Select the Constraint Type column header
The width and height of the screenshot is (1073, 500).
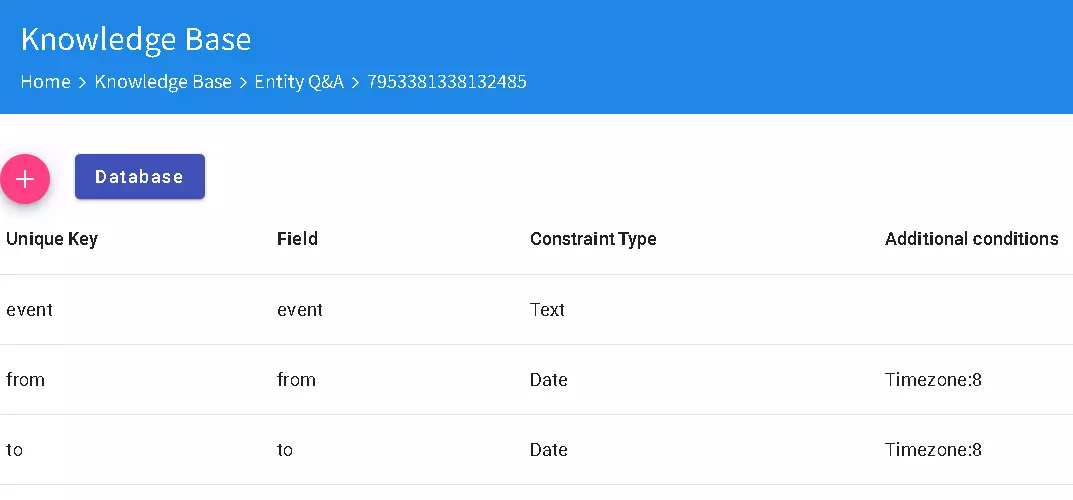(x=593, y=239)
